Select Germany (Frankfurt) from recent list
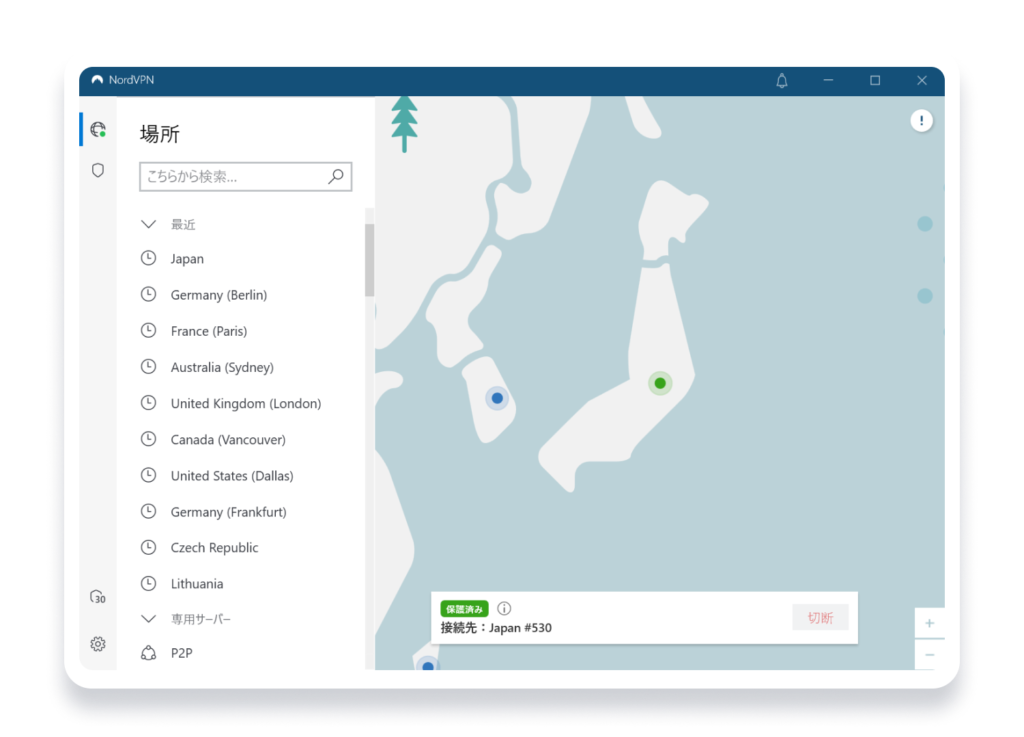The height and width of the screenshot is (737, 1024). 229,512
